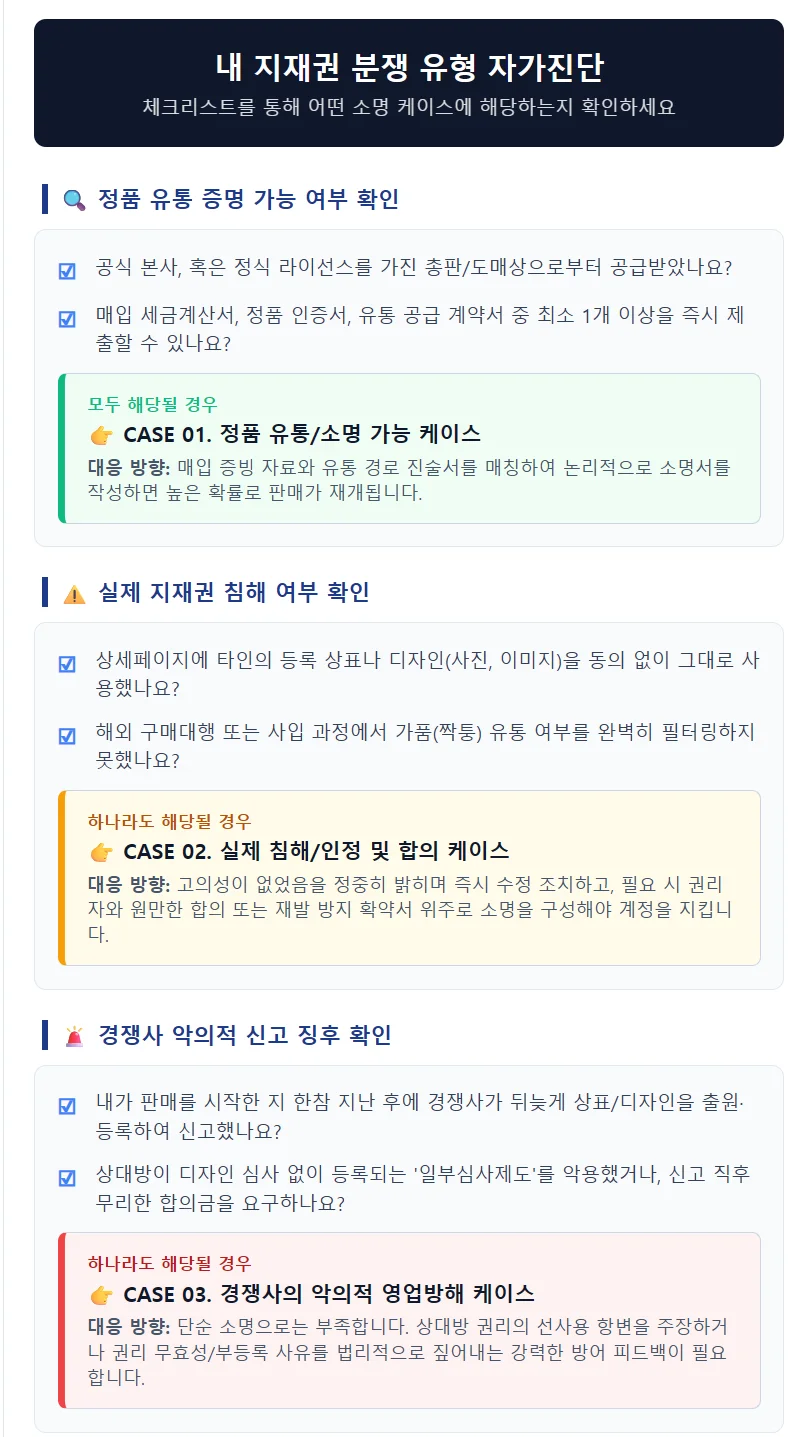Toggle the 경쟁사가 뒤늦게 상표 출원 checkbox

[x=67, y=1106]
